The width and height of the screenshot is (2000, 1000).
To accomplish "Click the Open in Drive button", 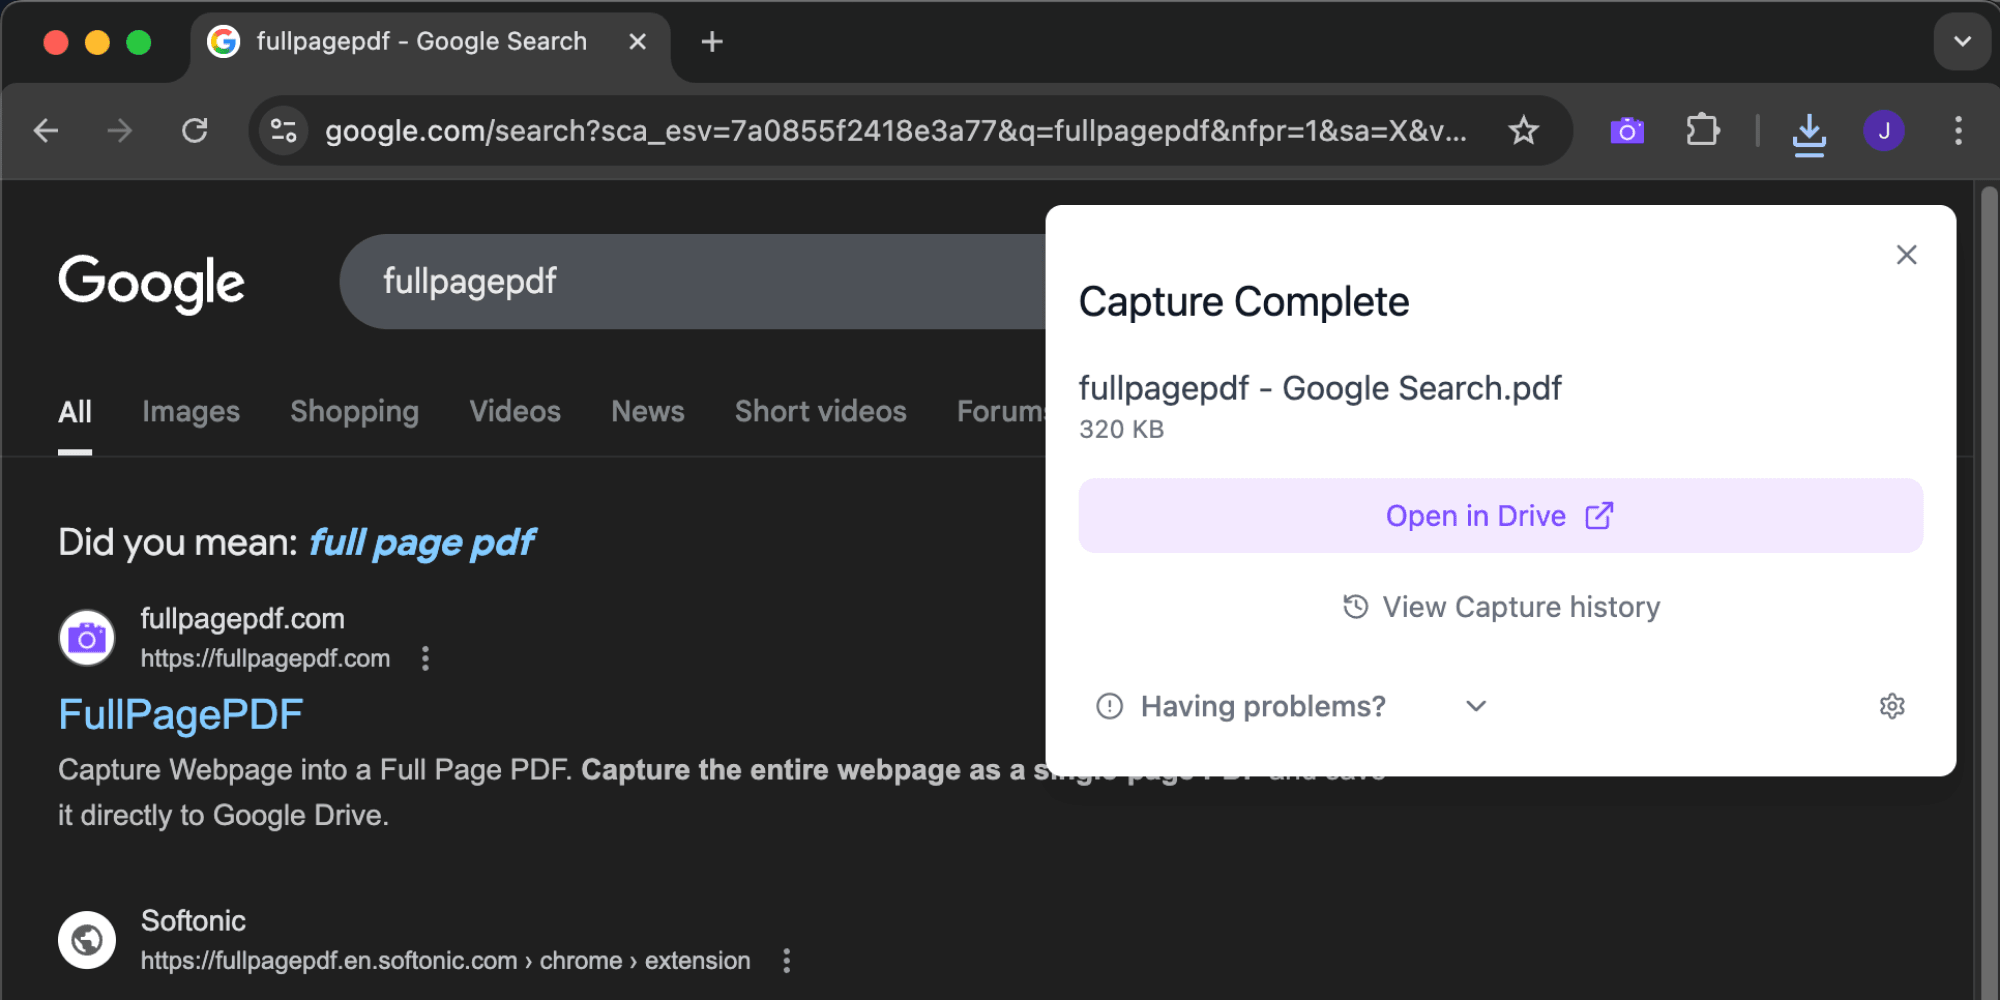I will 1500,516.
